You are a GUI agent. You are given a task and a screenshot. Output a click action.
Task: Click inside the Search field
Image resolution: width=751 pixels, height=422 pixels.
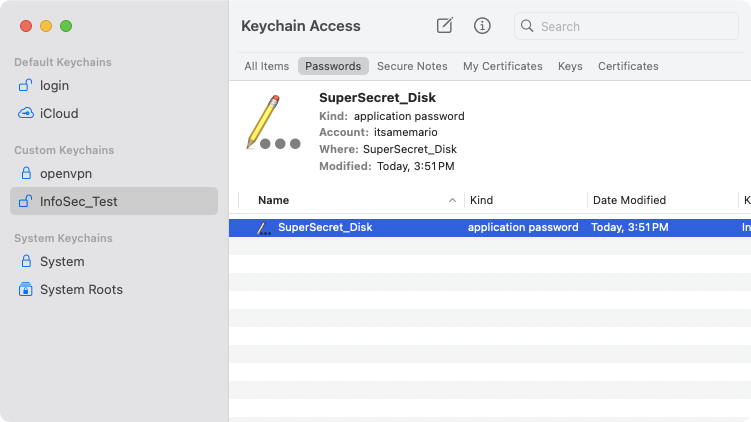pyautogui.click(x=630, y=27)
